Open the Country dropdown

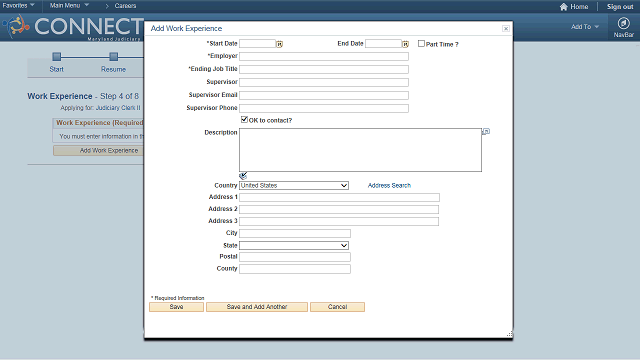tap(294, 186)
